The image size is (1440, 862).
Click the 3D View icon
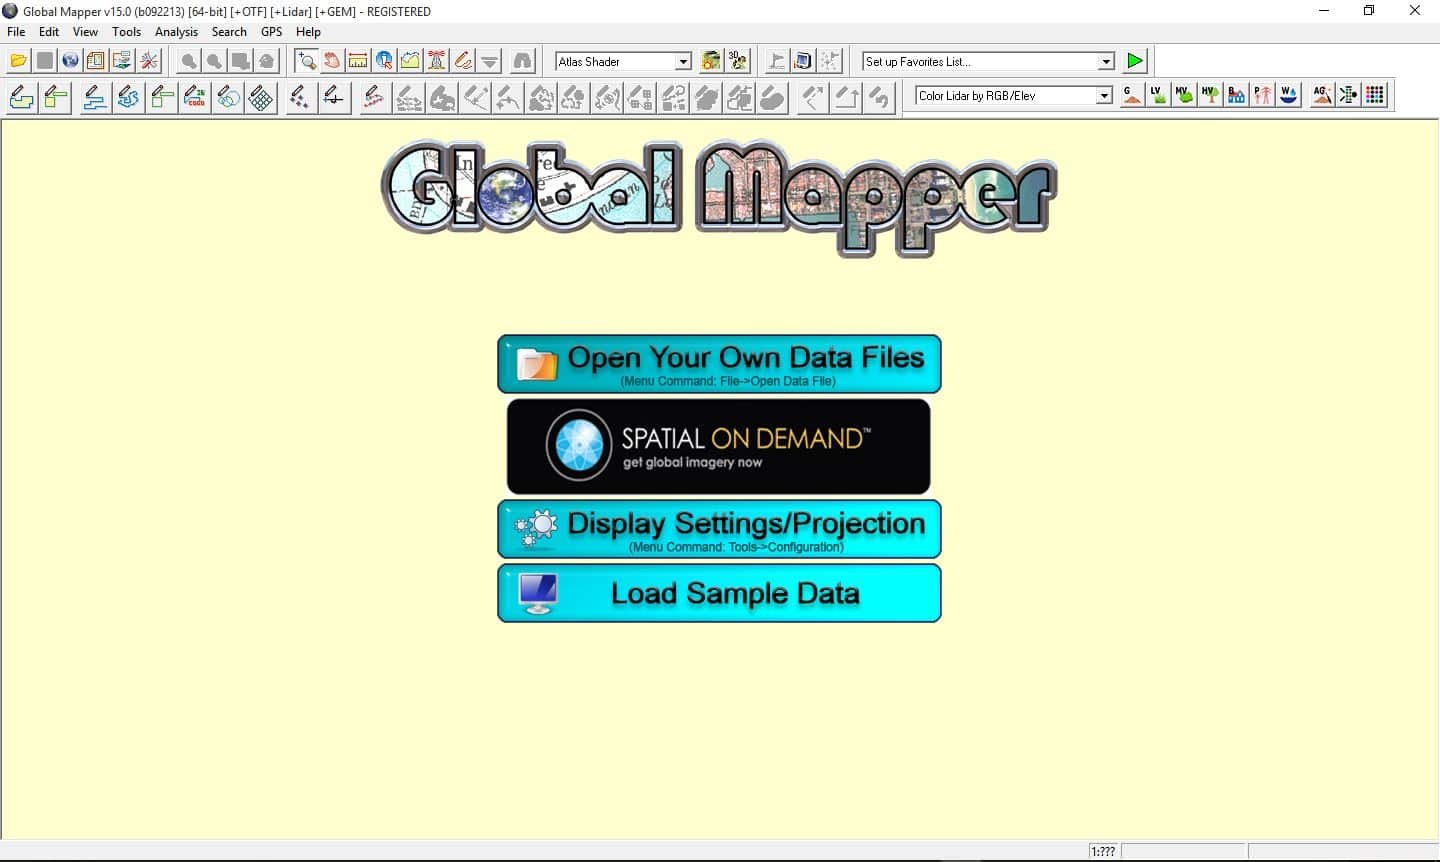point(738,61)
